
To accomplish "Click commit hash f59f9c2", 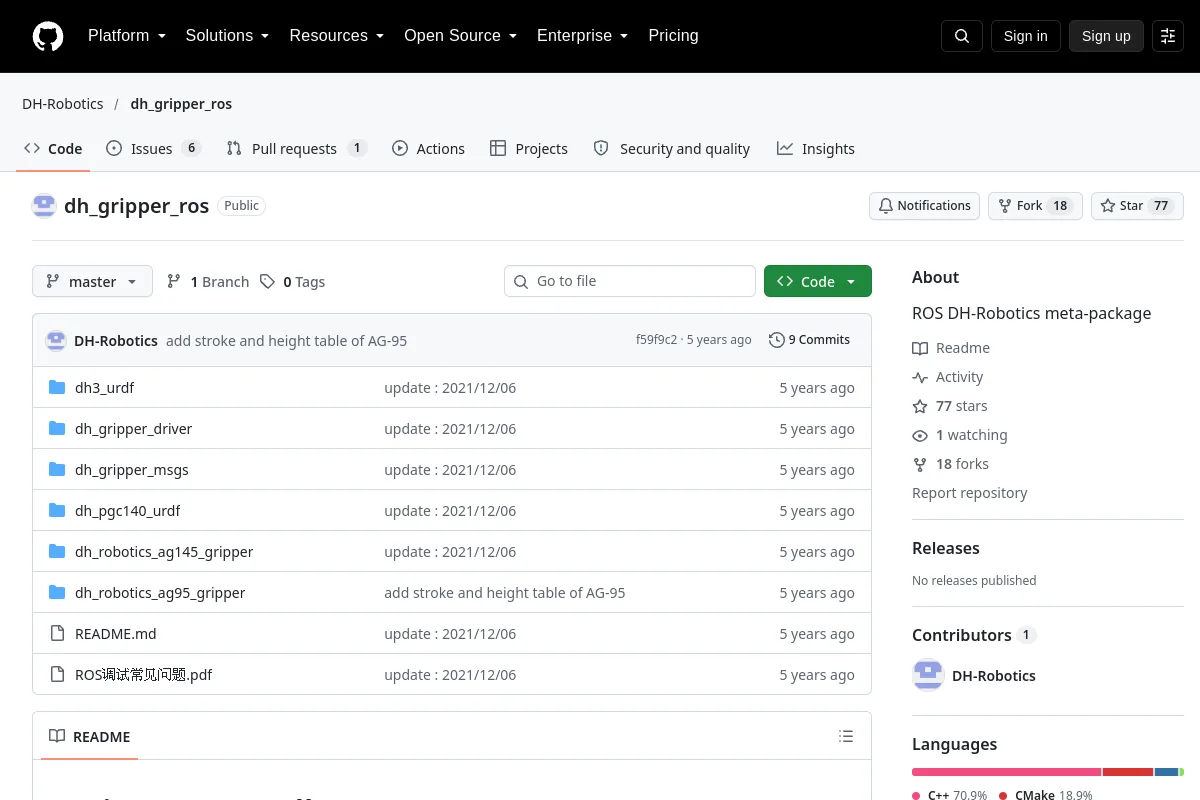I will coord(656,340).
